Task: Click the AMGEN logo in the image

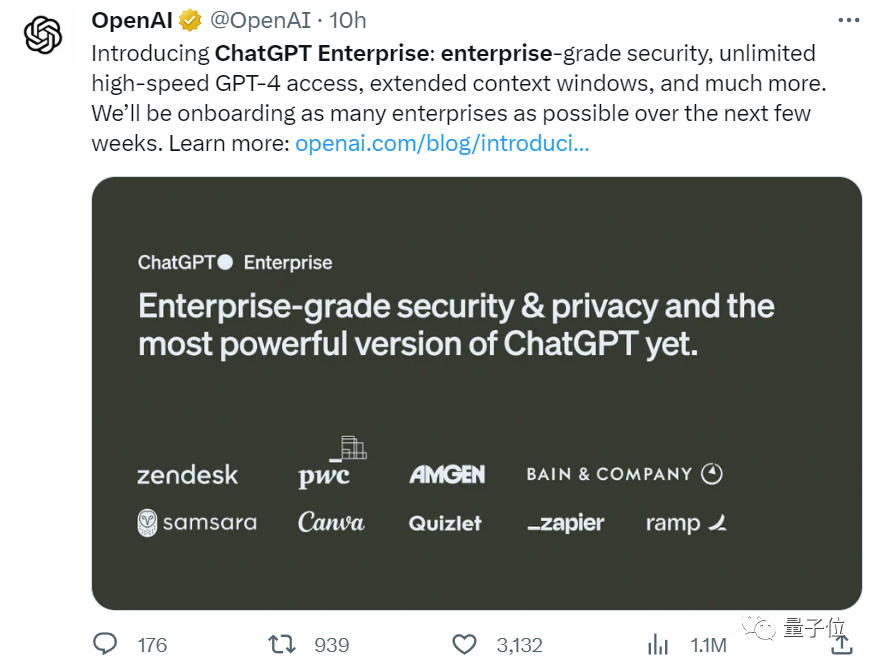Action: click(448, 474)
